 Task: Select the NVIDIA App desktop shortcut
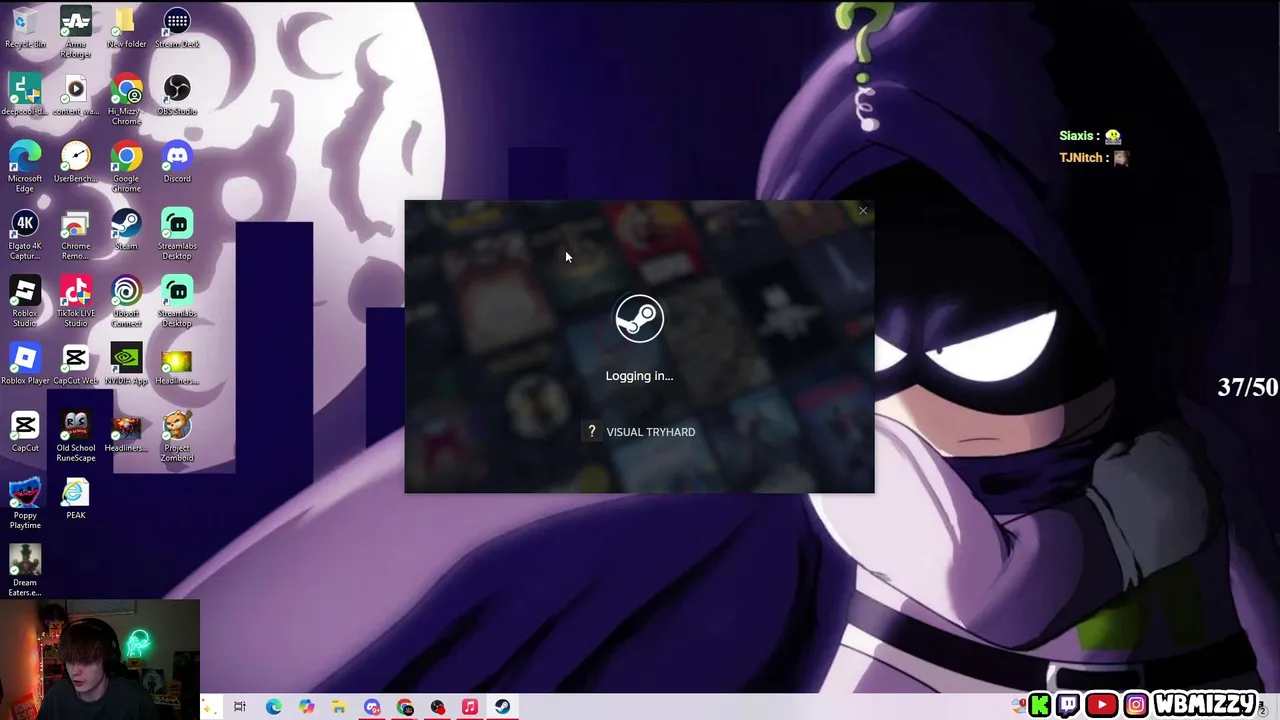126,364
